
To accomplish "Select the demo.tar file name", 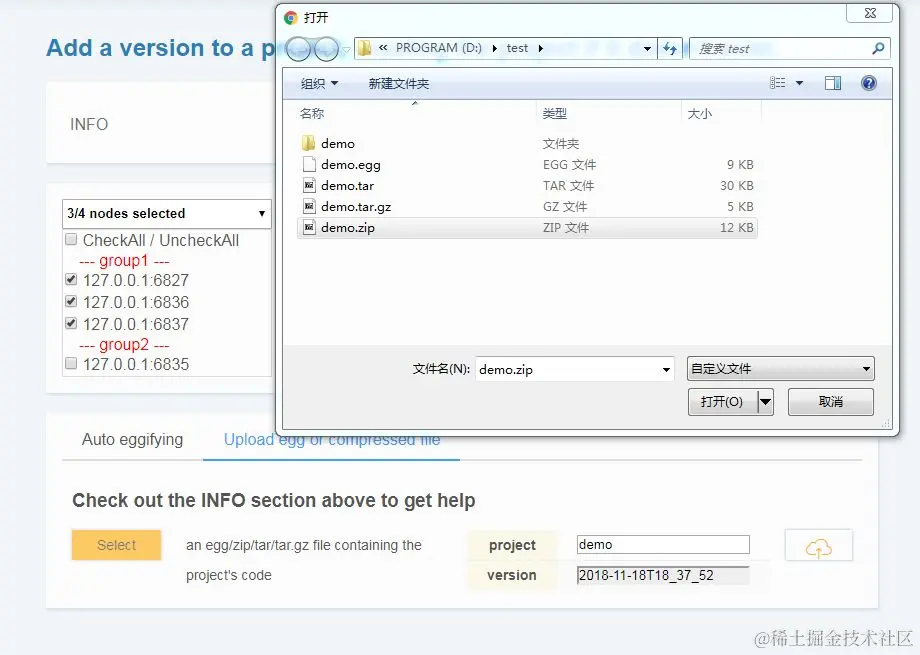I will tap(347, 186).
